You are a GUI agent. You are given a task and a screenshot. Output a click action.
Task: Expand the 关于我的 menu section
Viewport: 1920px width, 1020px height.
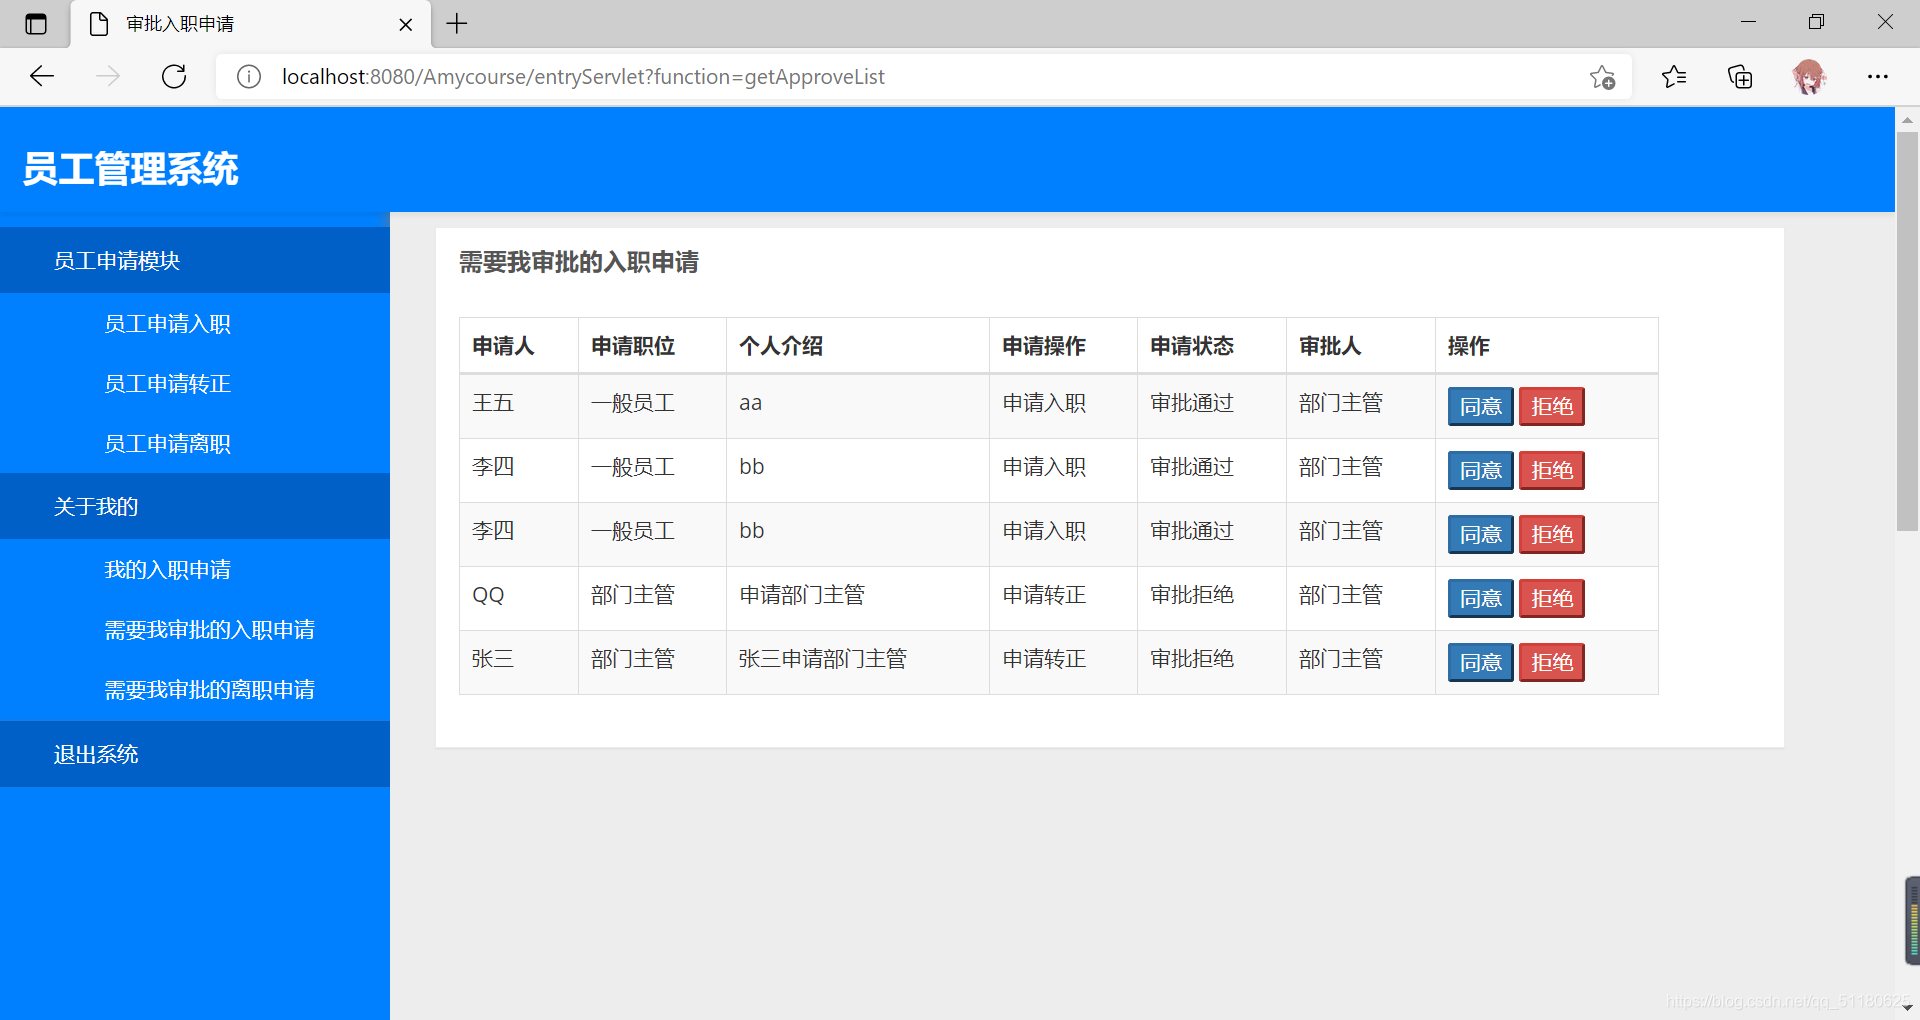(x=95, y=506)
